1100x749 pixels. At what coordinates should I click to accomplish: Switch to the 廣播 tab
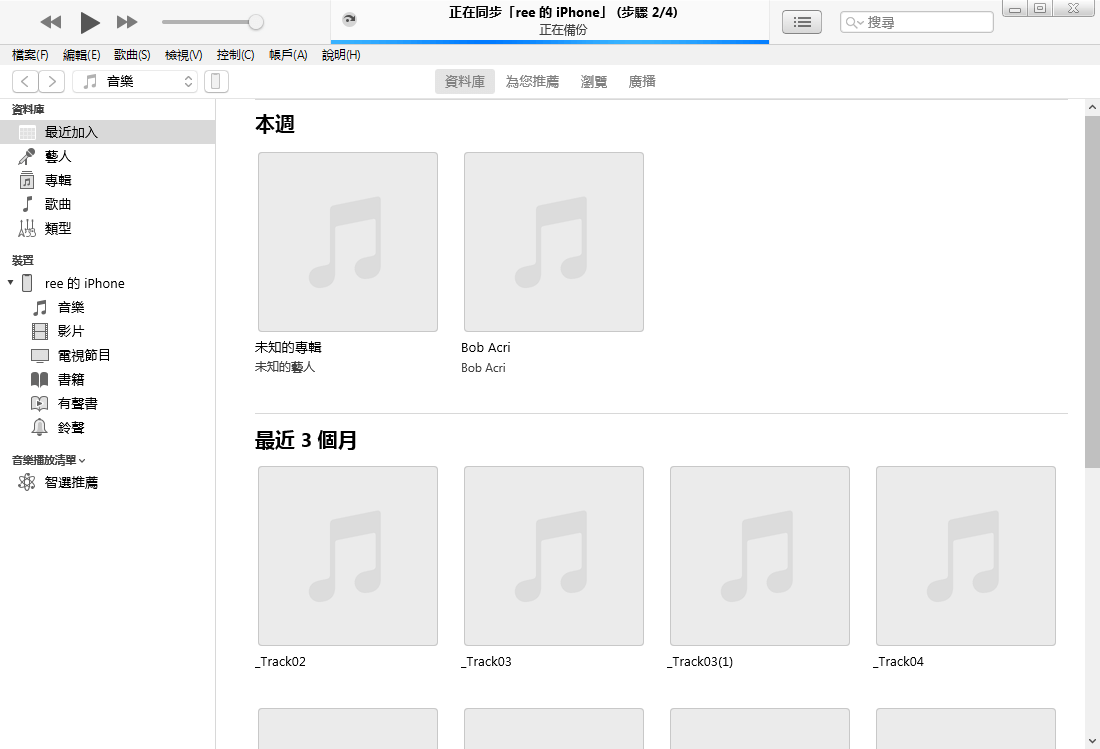click(642, 81)
